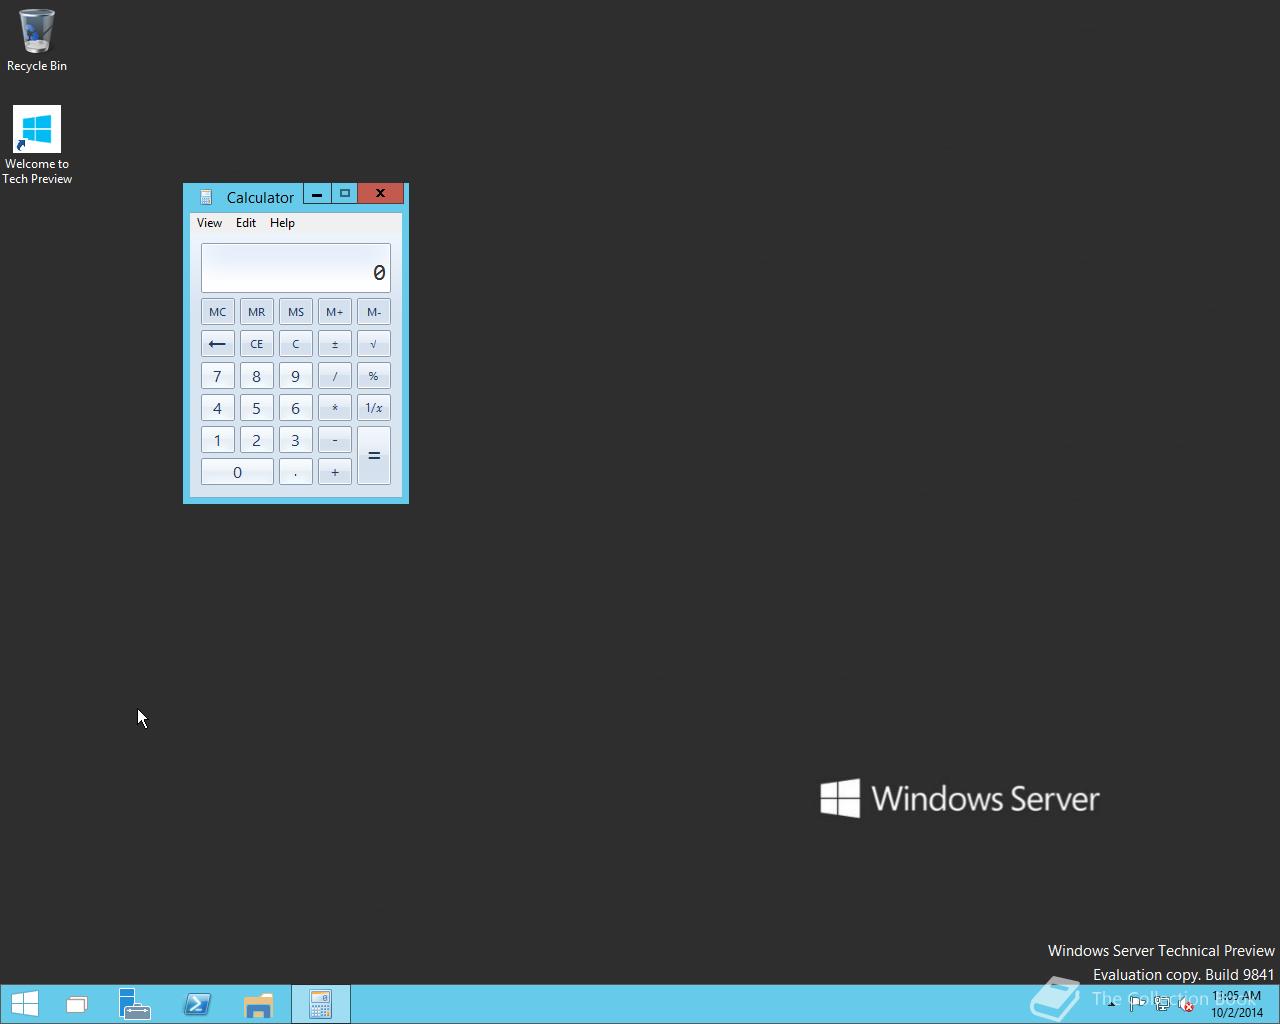Screen dimensions: 1280x1024
Task: Open Welcome to Tech Preview shortcut
Action: click(x=37, y=146)
